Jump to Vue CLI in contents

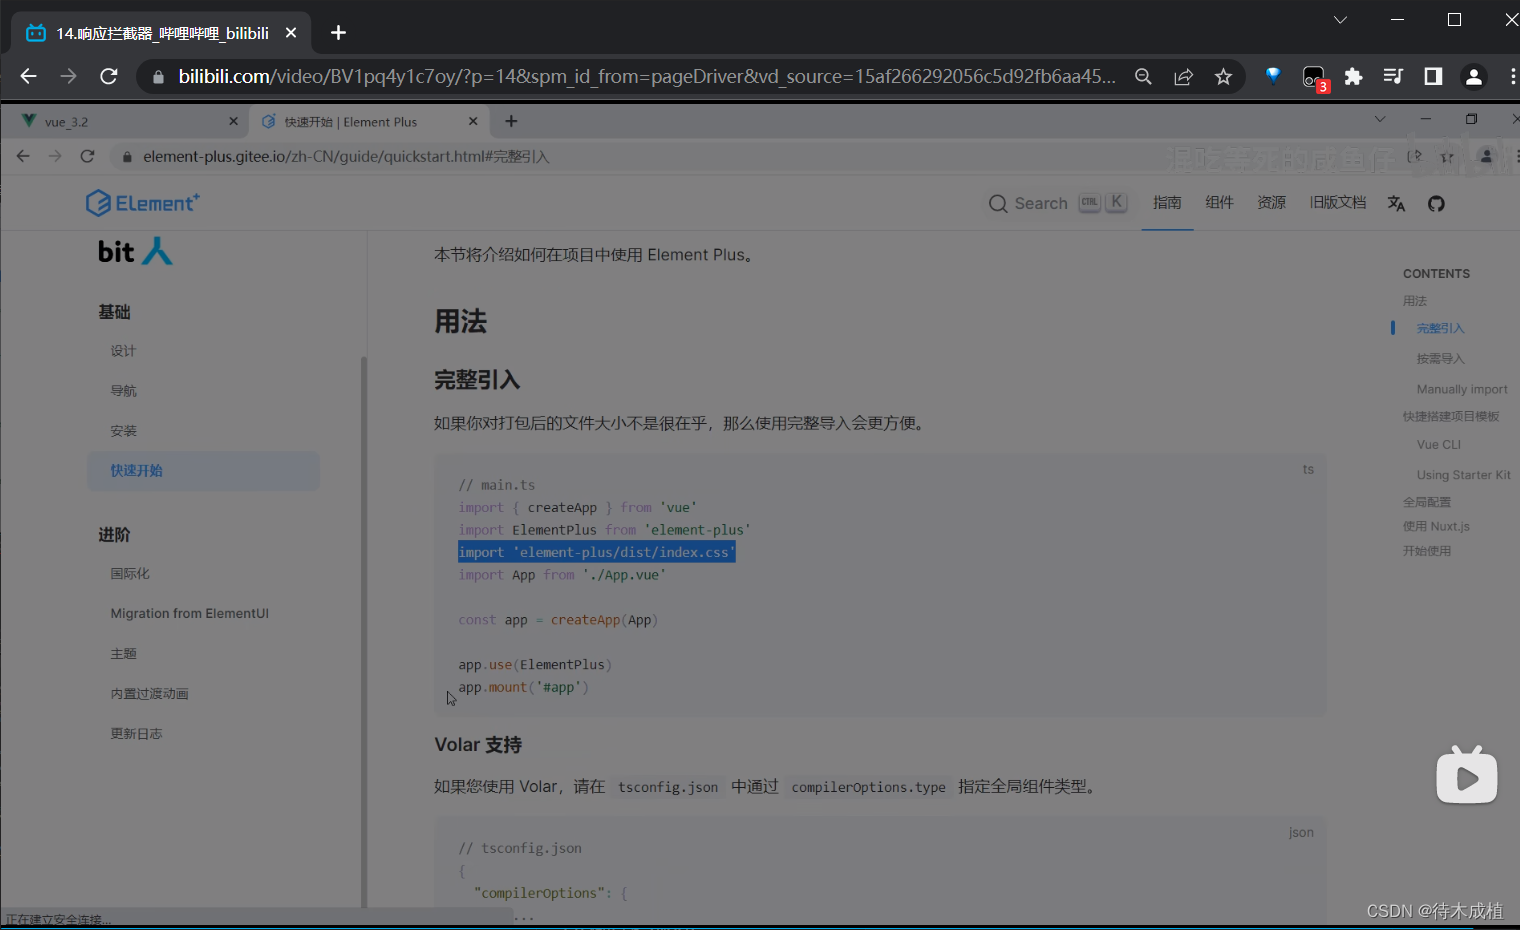tap(1439, 445)
